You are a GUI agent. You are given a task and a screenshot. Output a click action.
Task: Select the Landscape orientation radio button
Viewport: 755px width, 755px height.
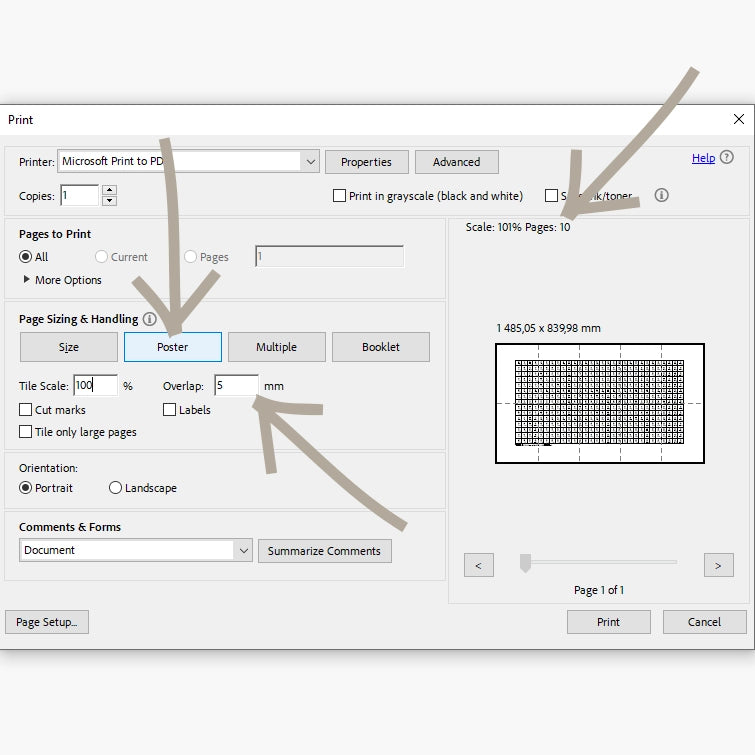[116, 488]
